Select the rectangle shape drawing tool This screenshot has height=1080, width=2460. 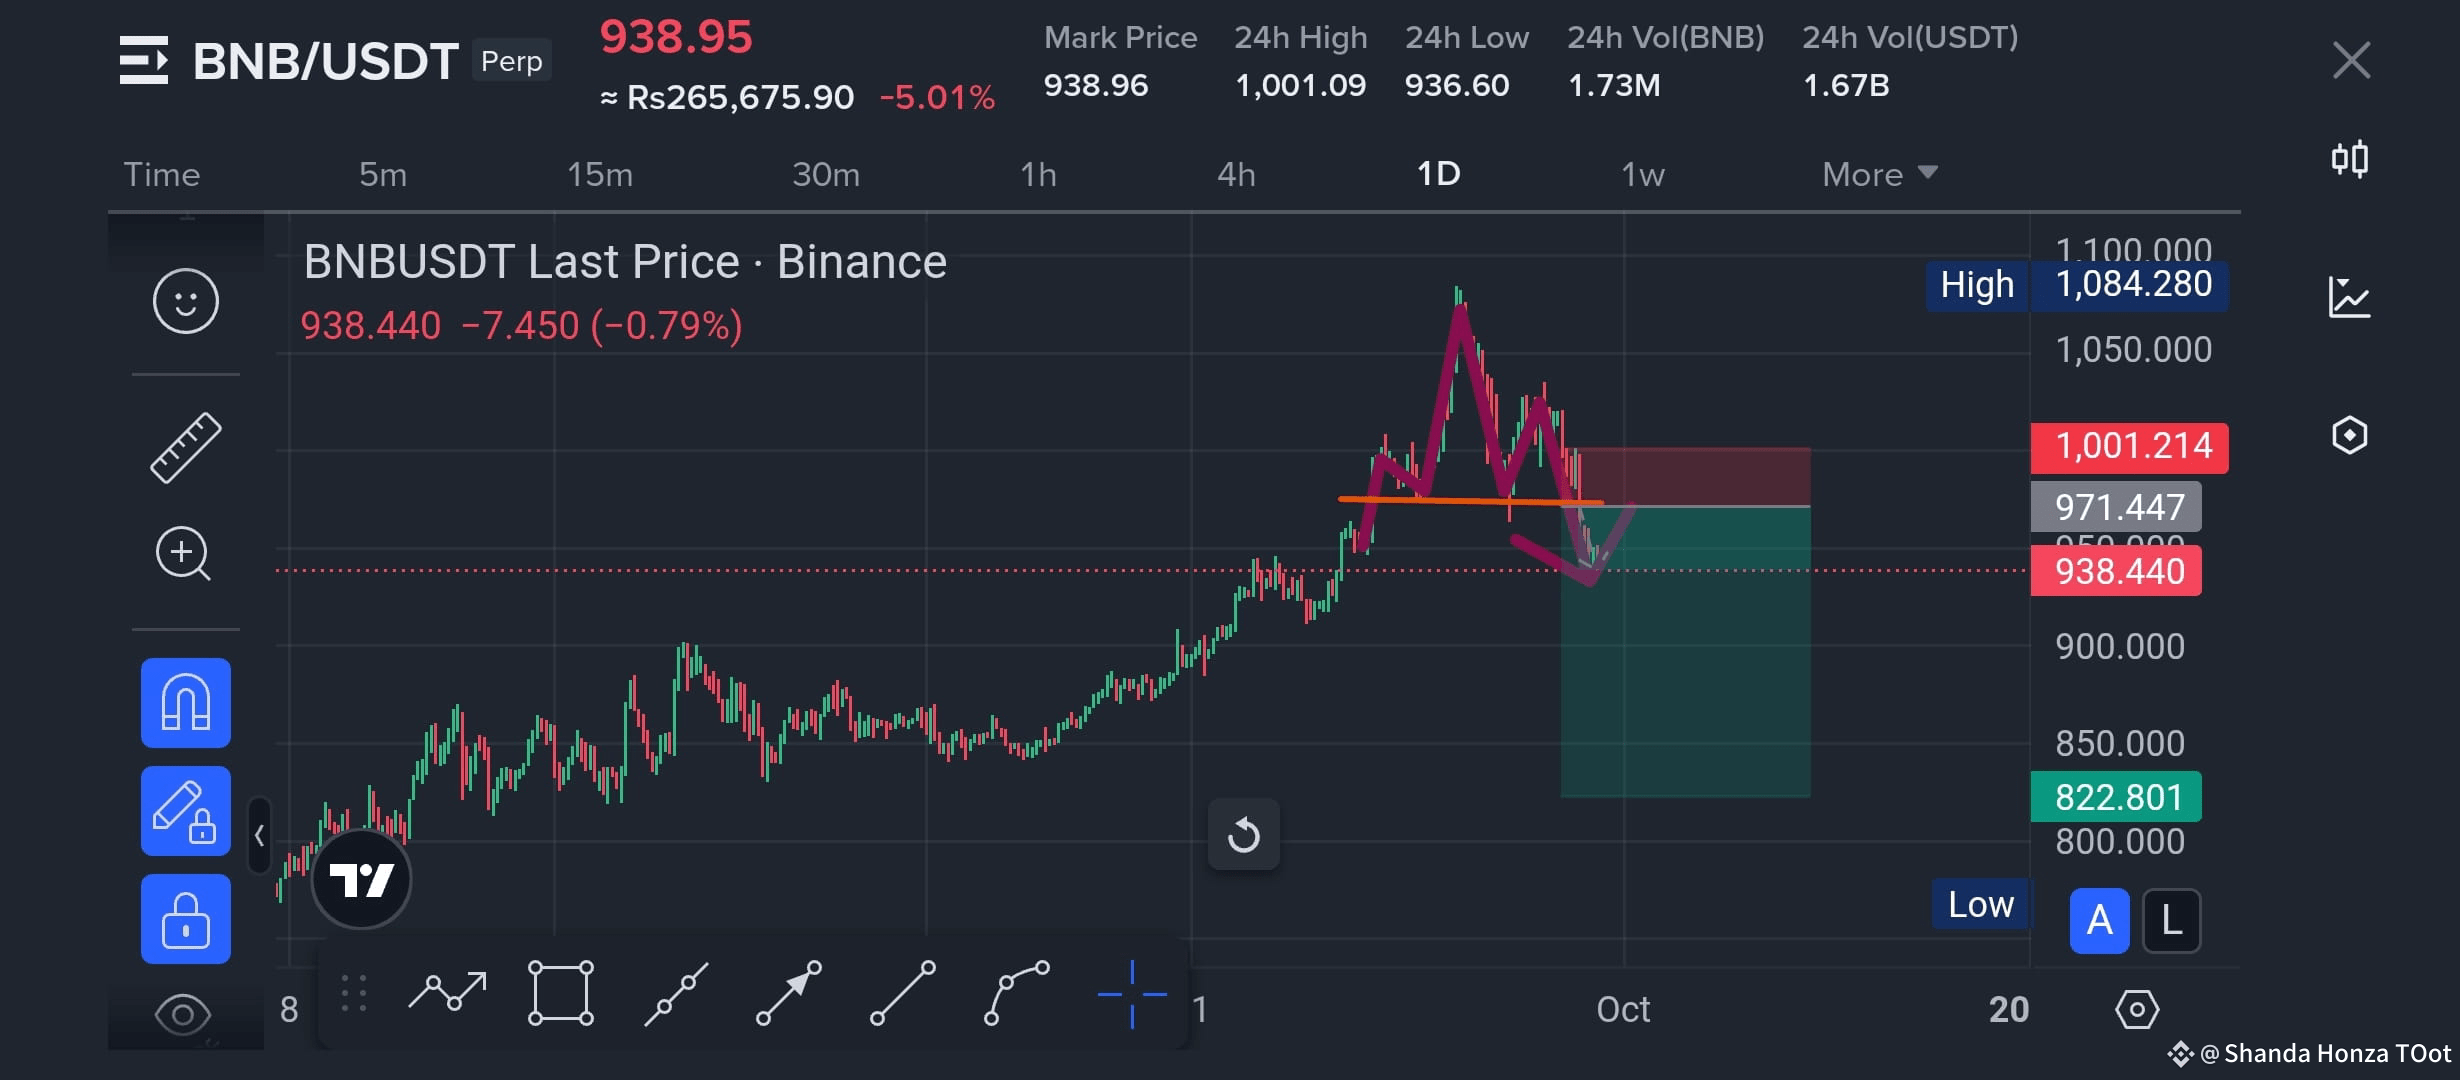561,993
